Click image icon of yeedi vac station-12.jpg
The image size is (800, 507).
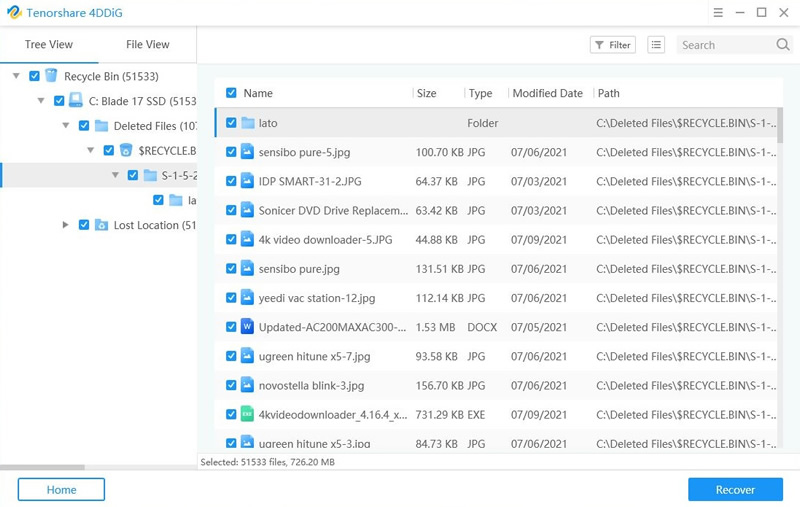pyautogui.click(x=247, y=297)
